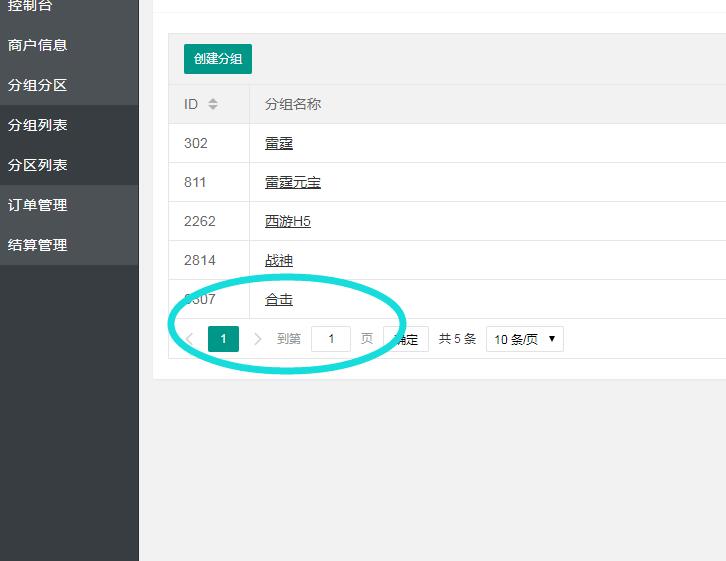Click the 创建分组 button
The width and height of the screenshot is (726, 561).
[x=218, y=59]
